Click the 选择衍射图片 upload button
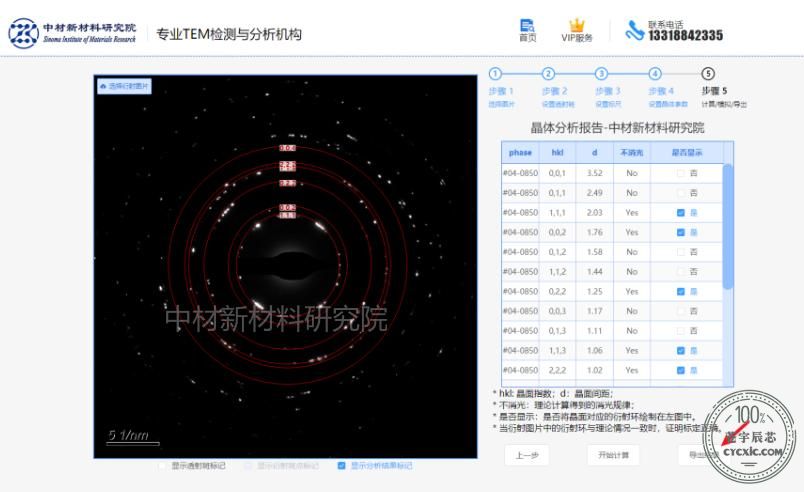The height and width of the screenshot is (492, 804). click(x=125, y=86)
